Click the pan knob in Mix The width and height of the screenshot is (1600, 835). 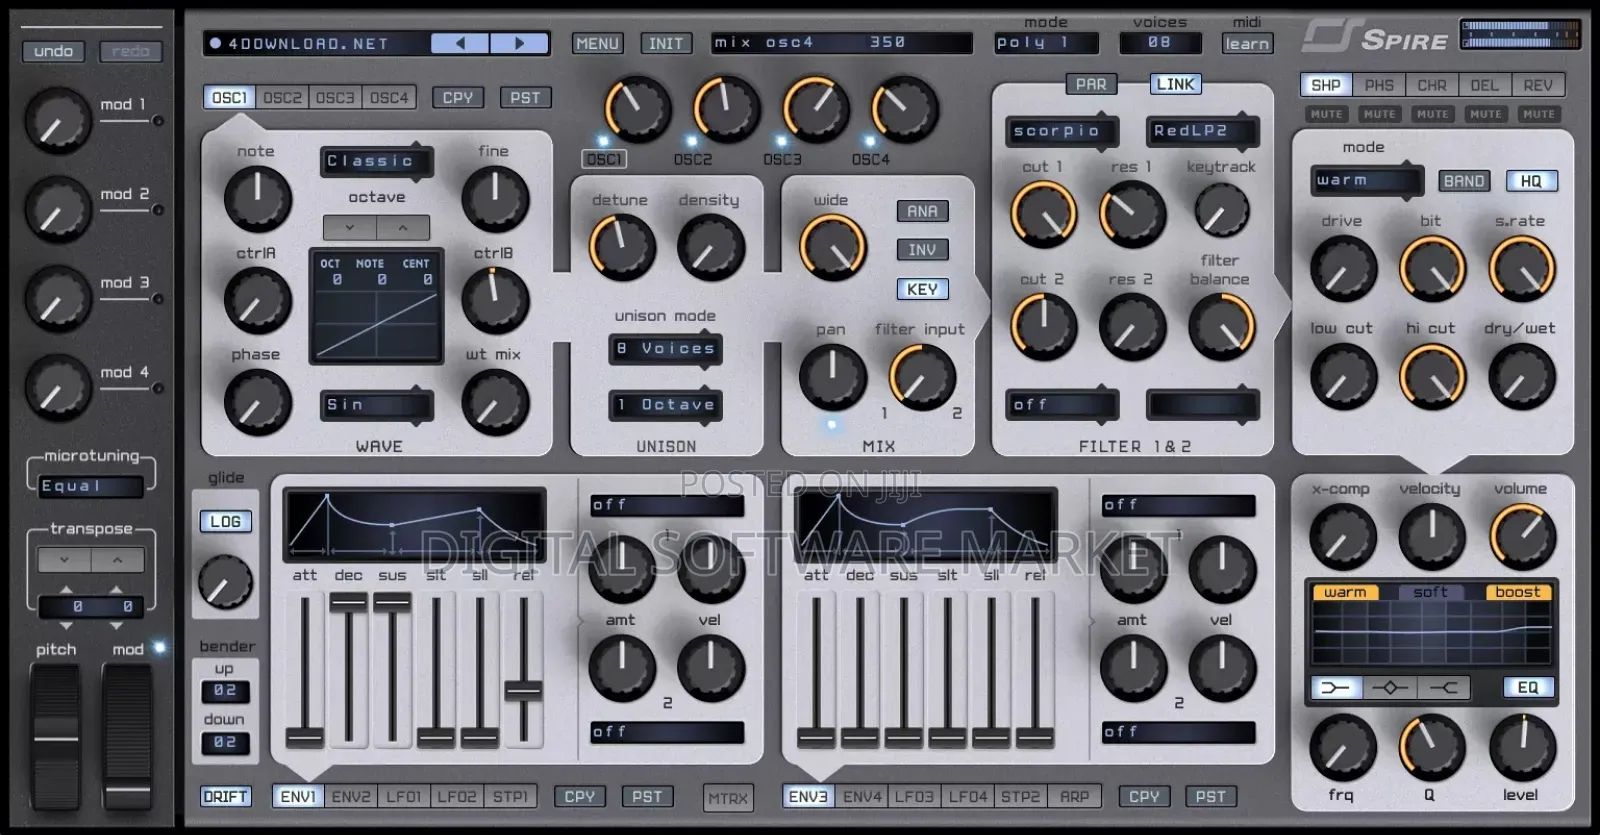(x=832, y=377)
